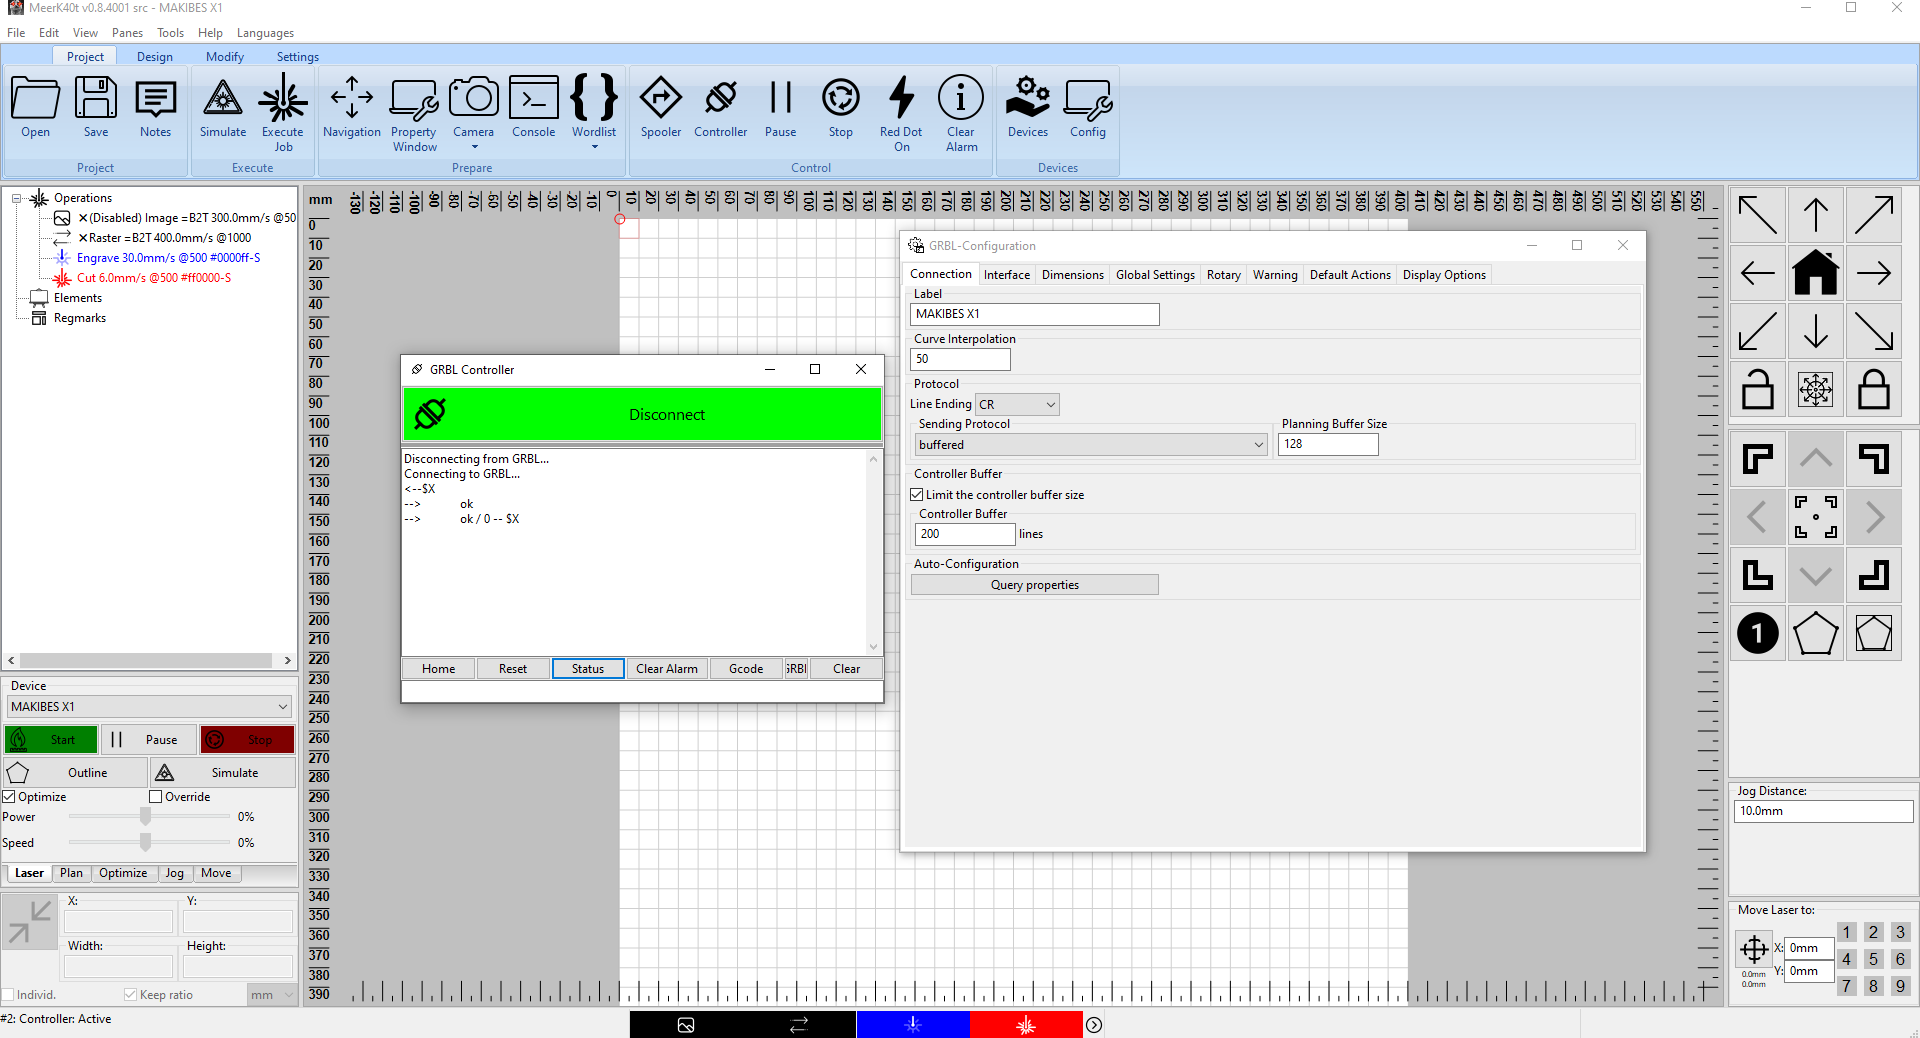Toggle Keep ratio checkbox
Image resolution: width=1920 pixels, height=1038 pixels.
point(130,995)
